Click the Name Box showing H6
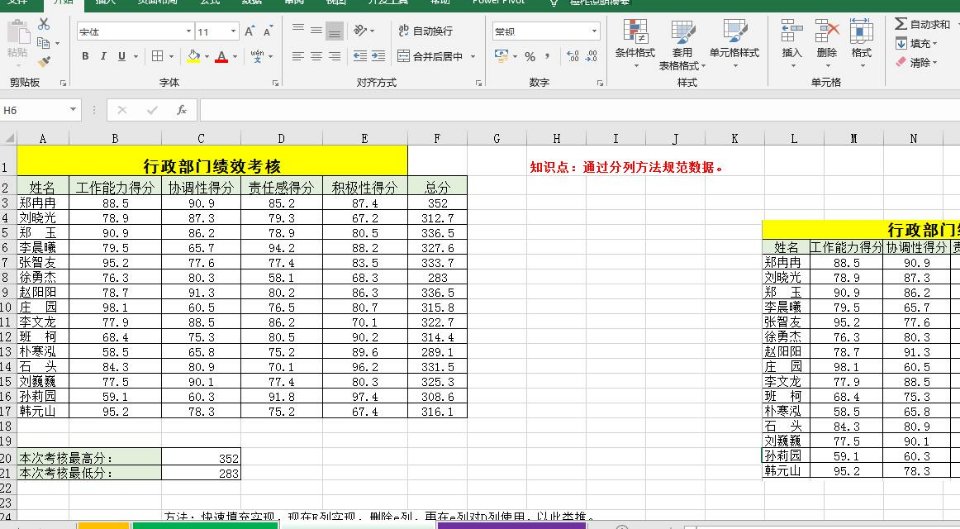The image size is (960, 529). tap(34, 110)
